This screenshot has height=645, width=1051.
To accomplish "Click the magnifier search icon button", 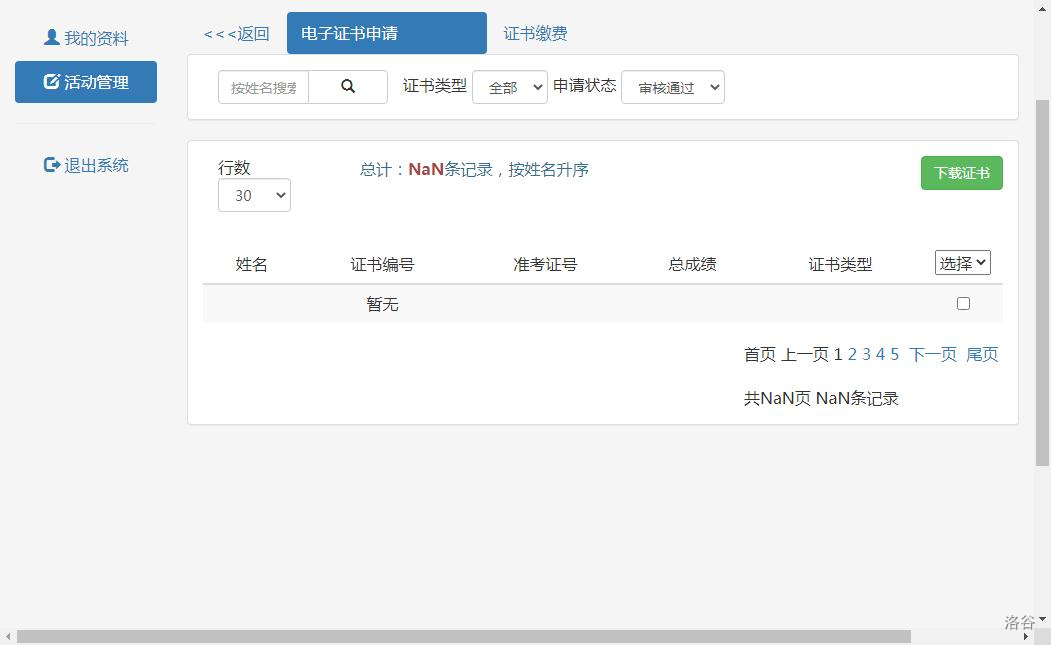I will coord(348,87).
